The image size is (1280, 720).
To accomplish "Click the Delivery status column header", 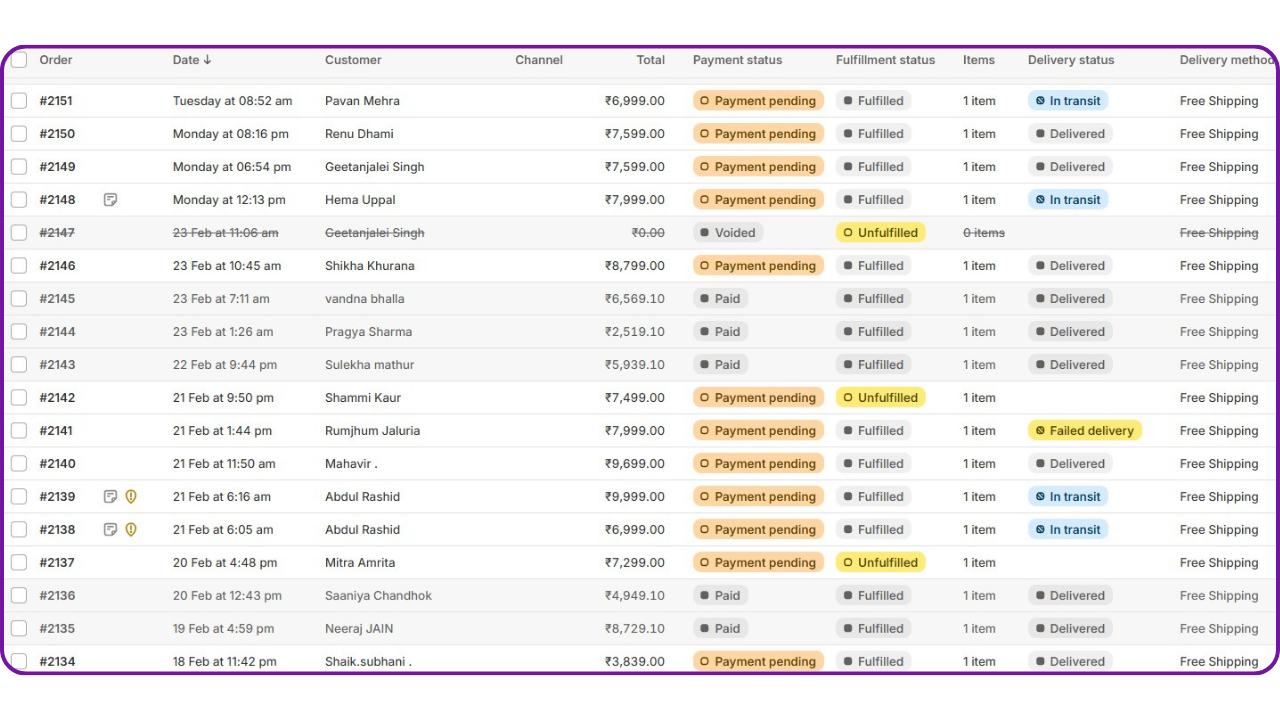I will 1070,60.
